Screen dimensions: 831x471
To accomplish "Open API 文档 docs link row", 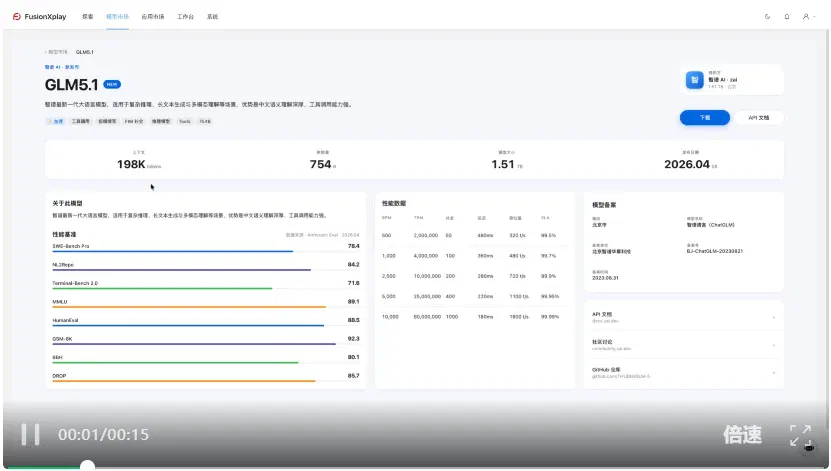I will point(683,317).
